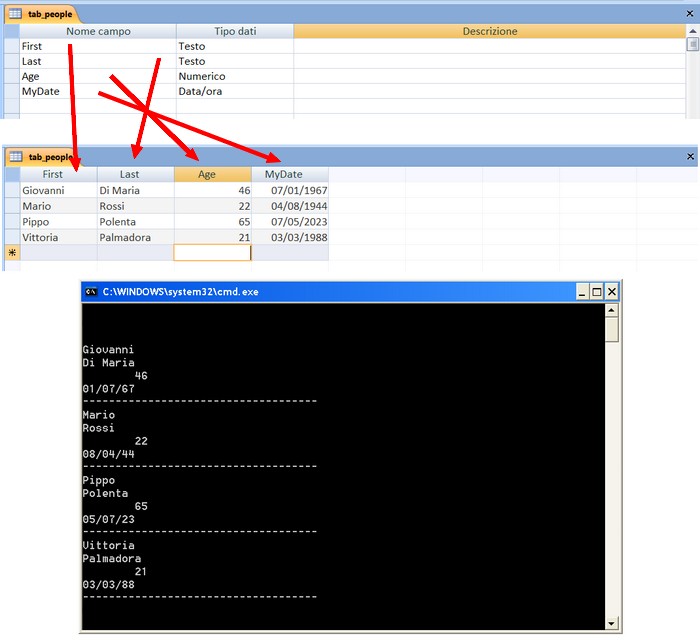Click the Last datasheet column header
The width and height of the screenshot is (700, 644).
136,174
